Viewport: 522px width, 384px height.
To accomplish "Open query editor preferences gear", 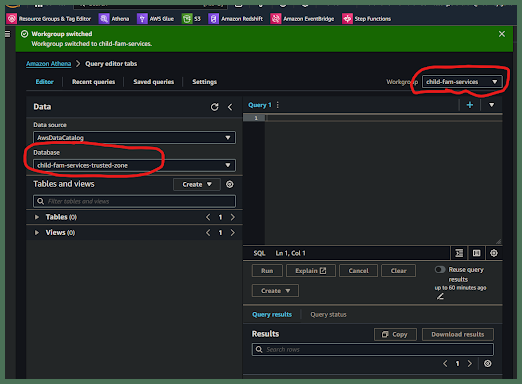I will pos(494,253).
